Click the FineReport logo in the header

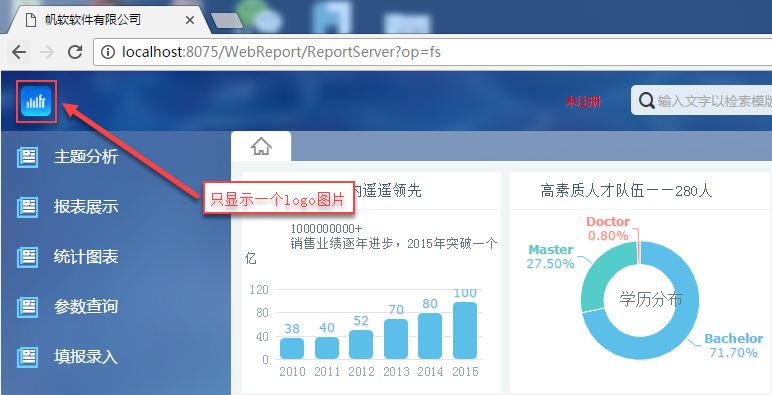coord(36,101)
